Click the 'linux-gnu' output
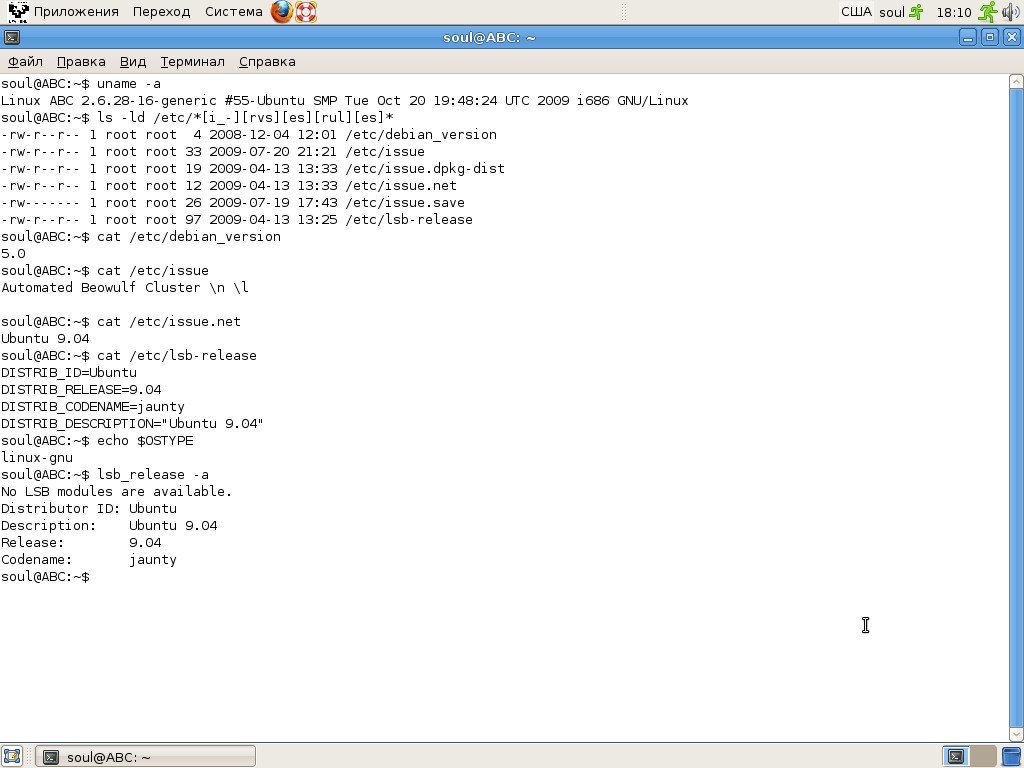The width and height of the screenshot is (1024, 768). [x=37, y=457]
